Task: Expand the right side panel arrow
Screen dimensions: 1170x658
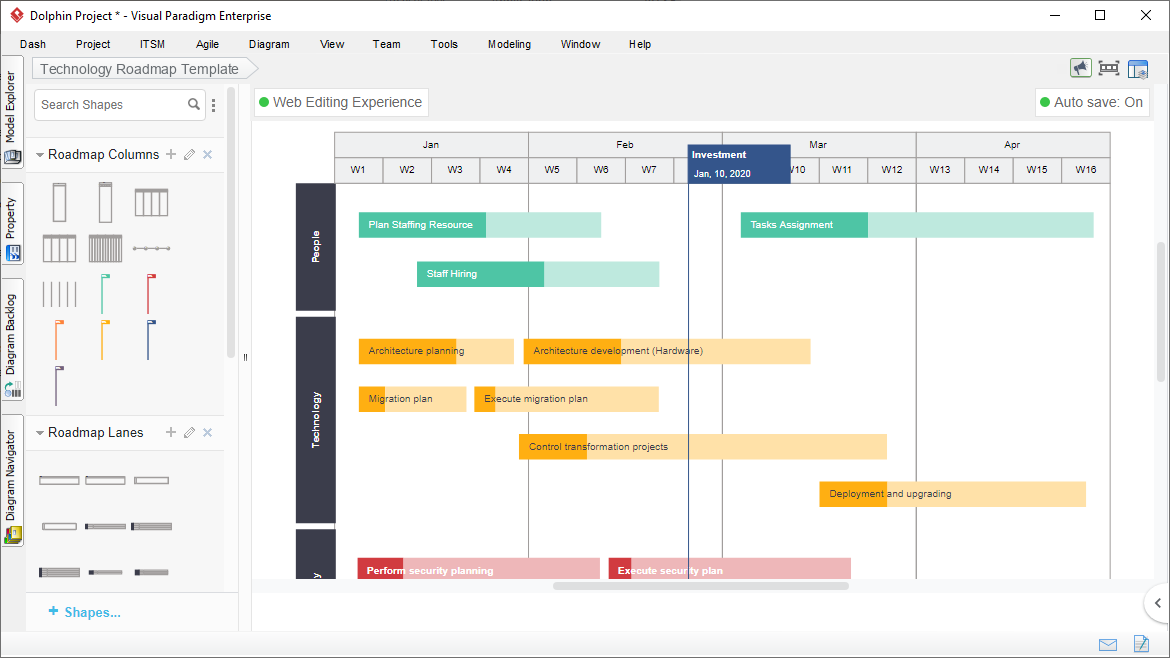Action: coord(1157,603)
